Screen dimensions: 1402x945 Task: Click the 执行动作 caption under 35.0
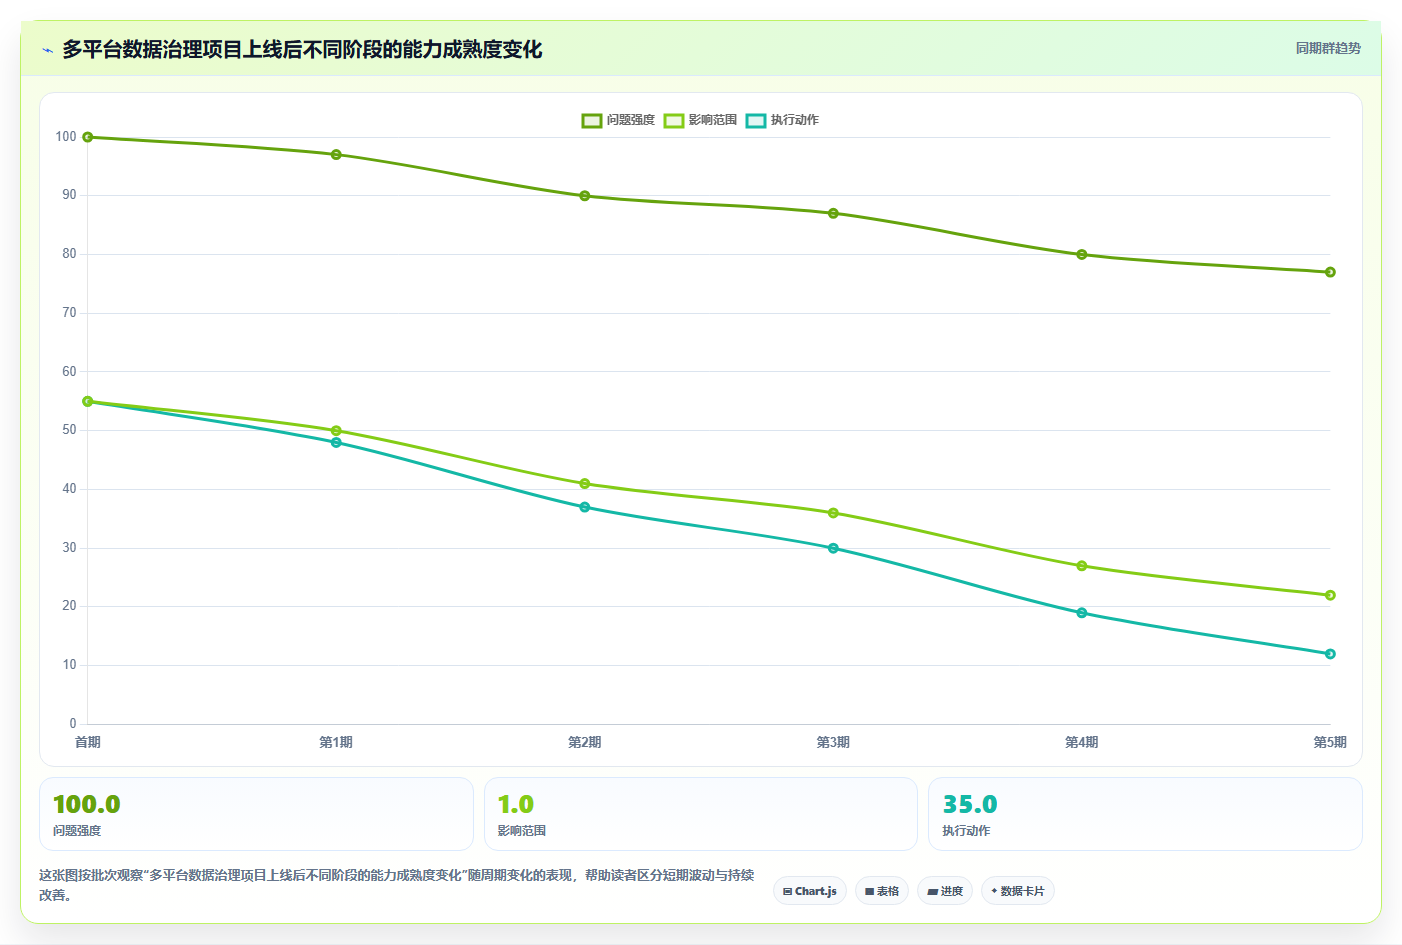(x=966, y=831)
